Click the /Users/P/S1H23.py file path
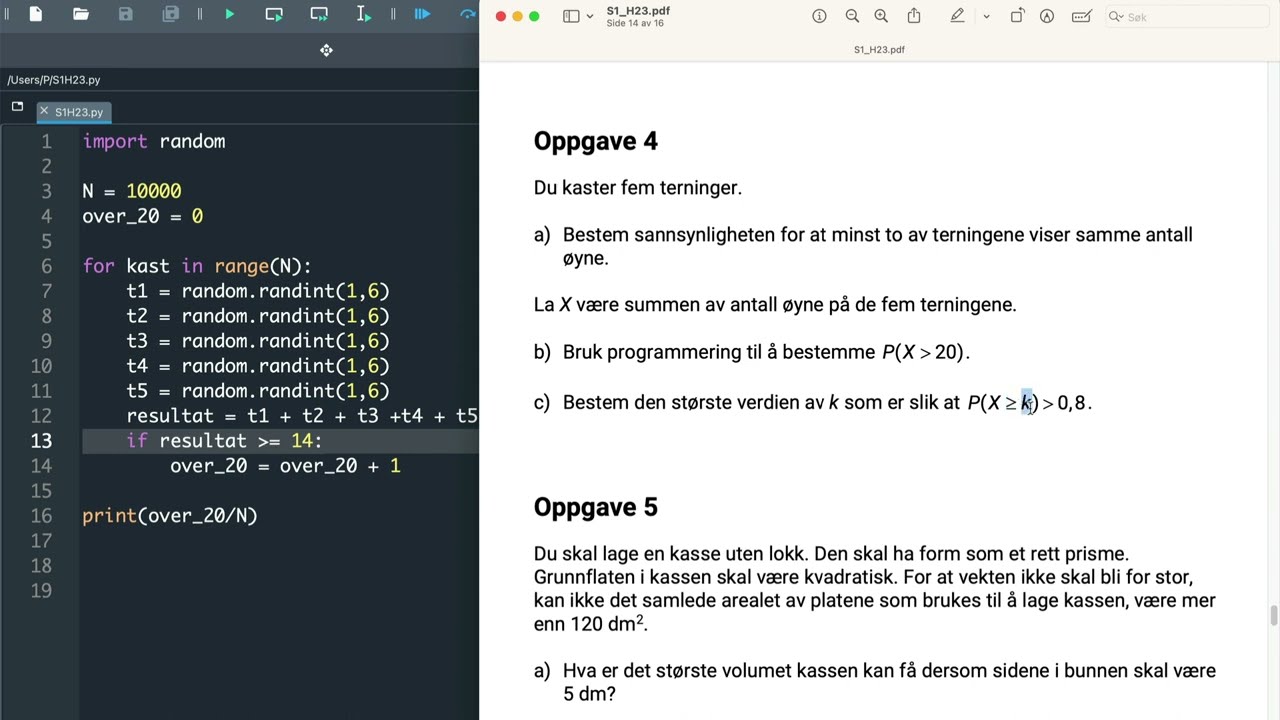Screen dimensions: 1280x720 (54, 80)
